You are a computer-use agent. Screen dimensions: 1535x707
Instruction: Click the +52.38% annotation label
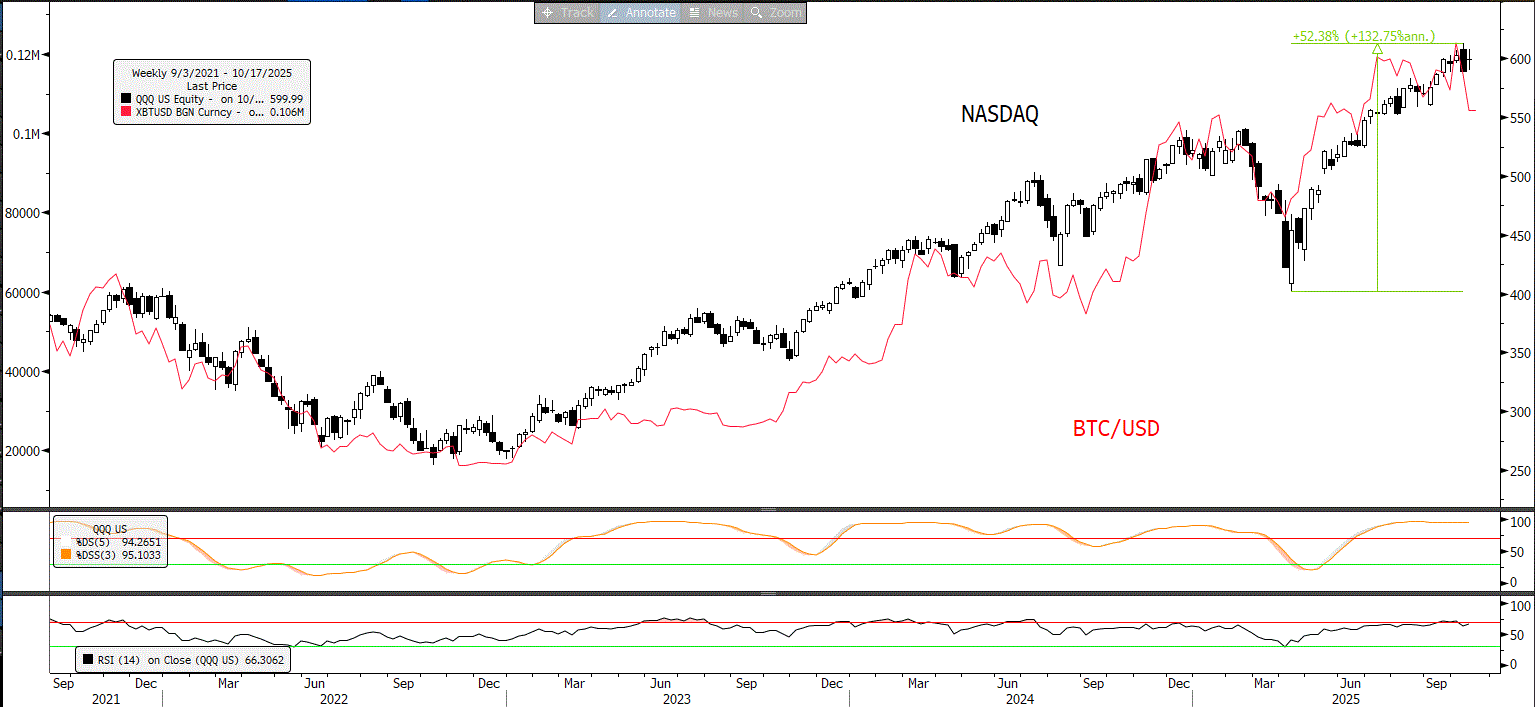click(1363, 36)
